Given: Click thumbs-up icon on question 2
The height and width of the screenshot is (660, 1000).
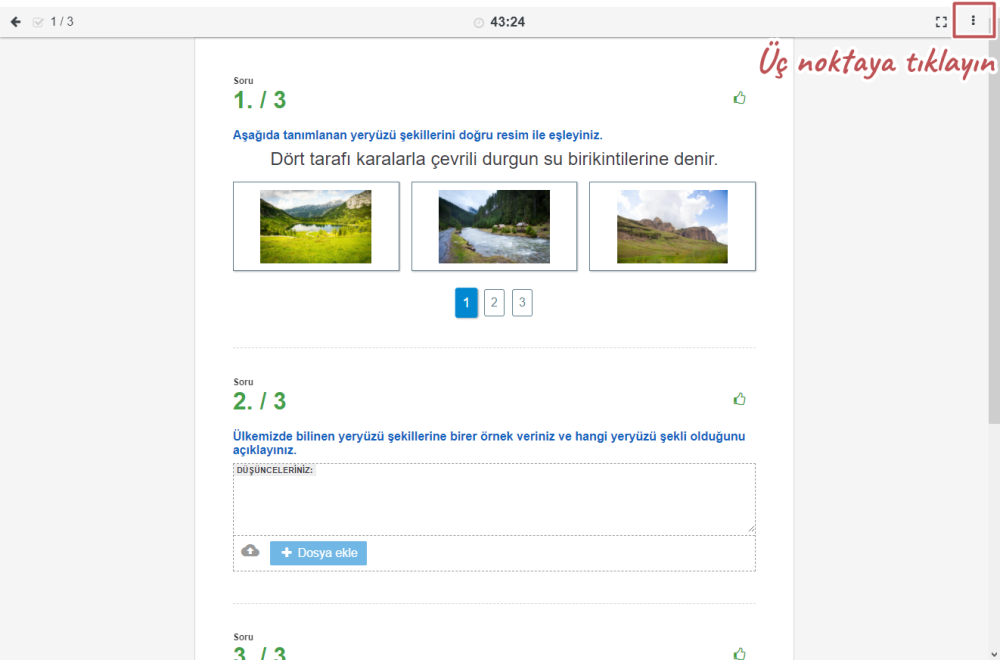Looking at the screenshot, I should pos(739,399).
